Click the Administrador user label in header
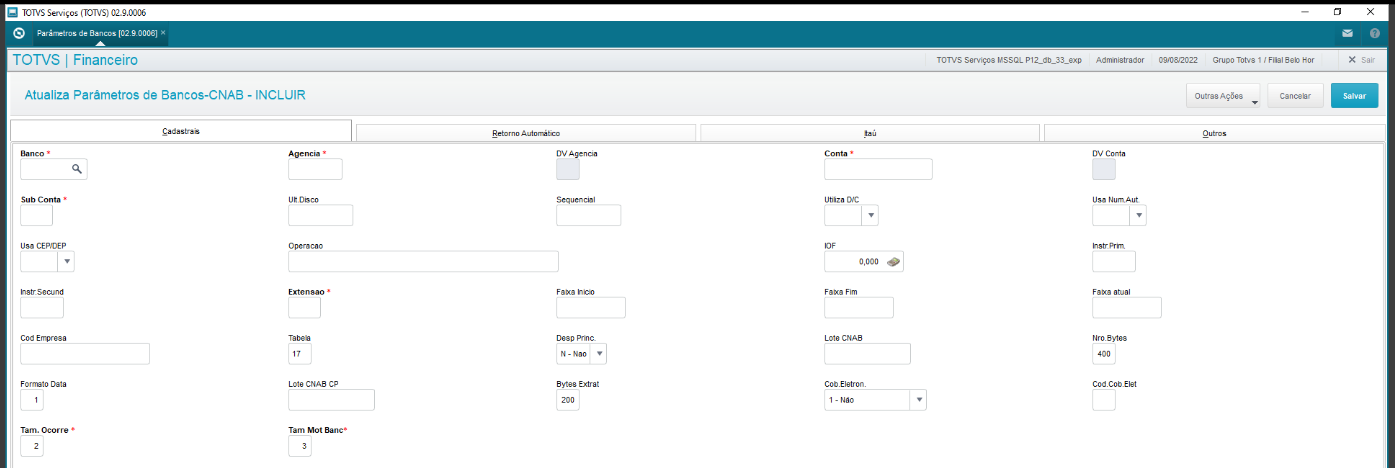 pyautogui.click(x=1120, y=60)
